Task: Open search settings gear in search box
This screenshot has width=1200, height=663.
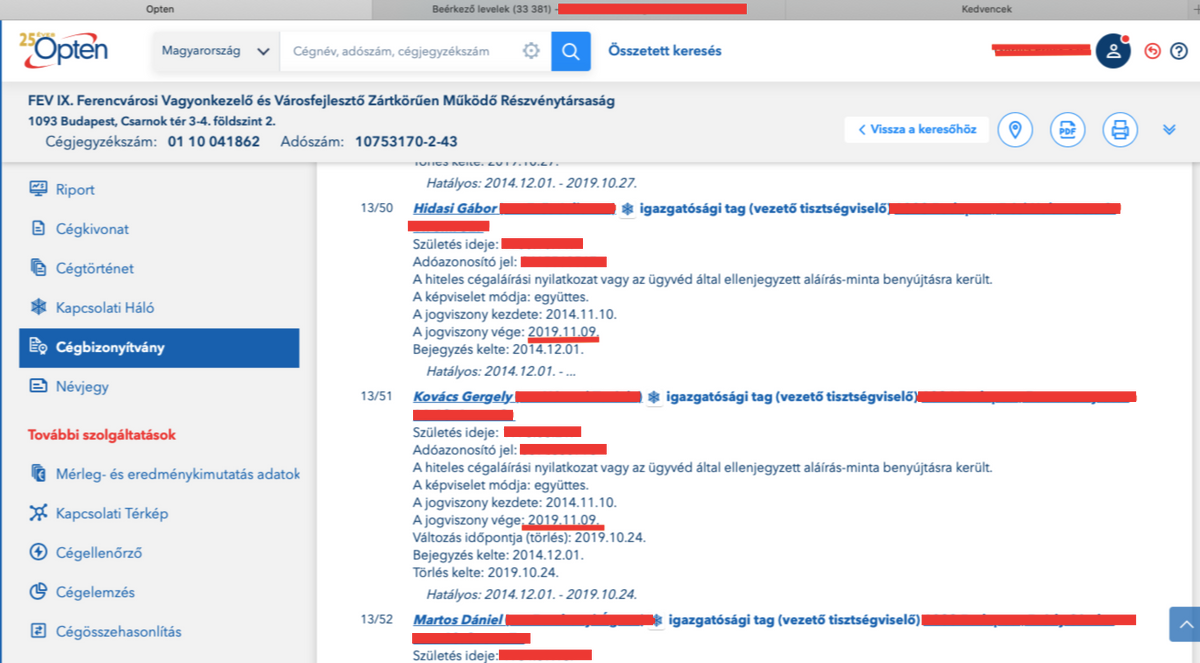Action: (531, 51)
